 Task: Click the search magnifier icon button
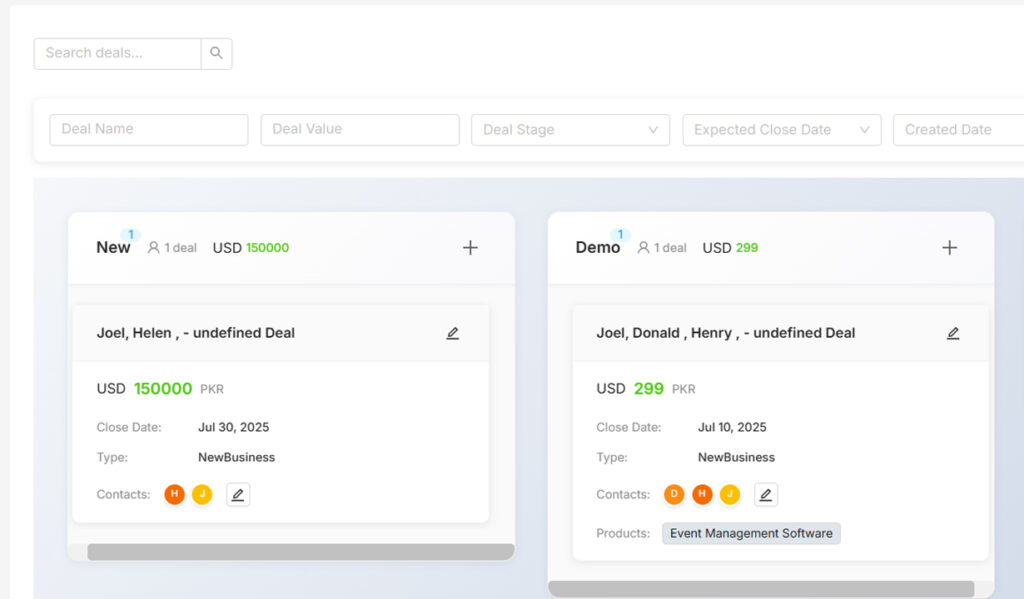(216, 54)
